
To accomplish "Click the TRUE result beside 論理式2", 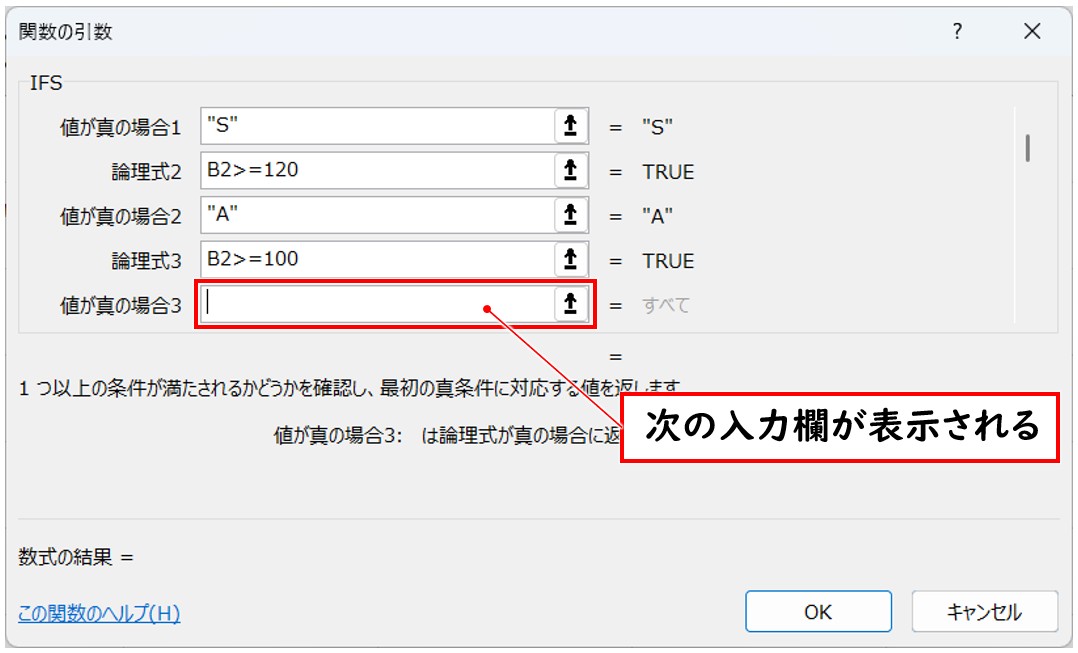I will click(668, 172).
